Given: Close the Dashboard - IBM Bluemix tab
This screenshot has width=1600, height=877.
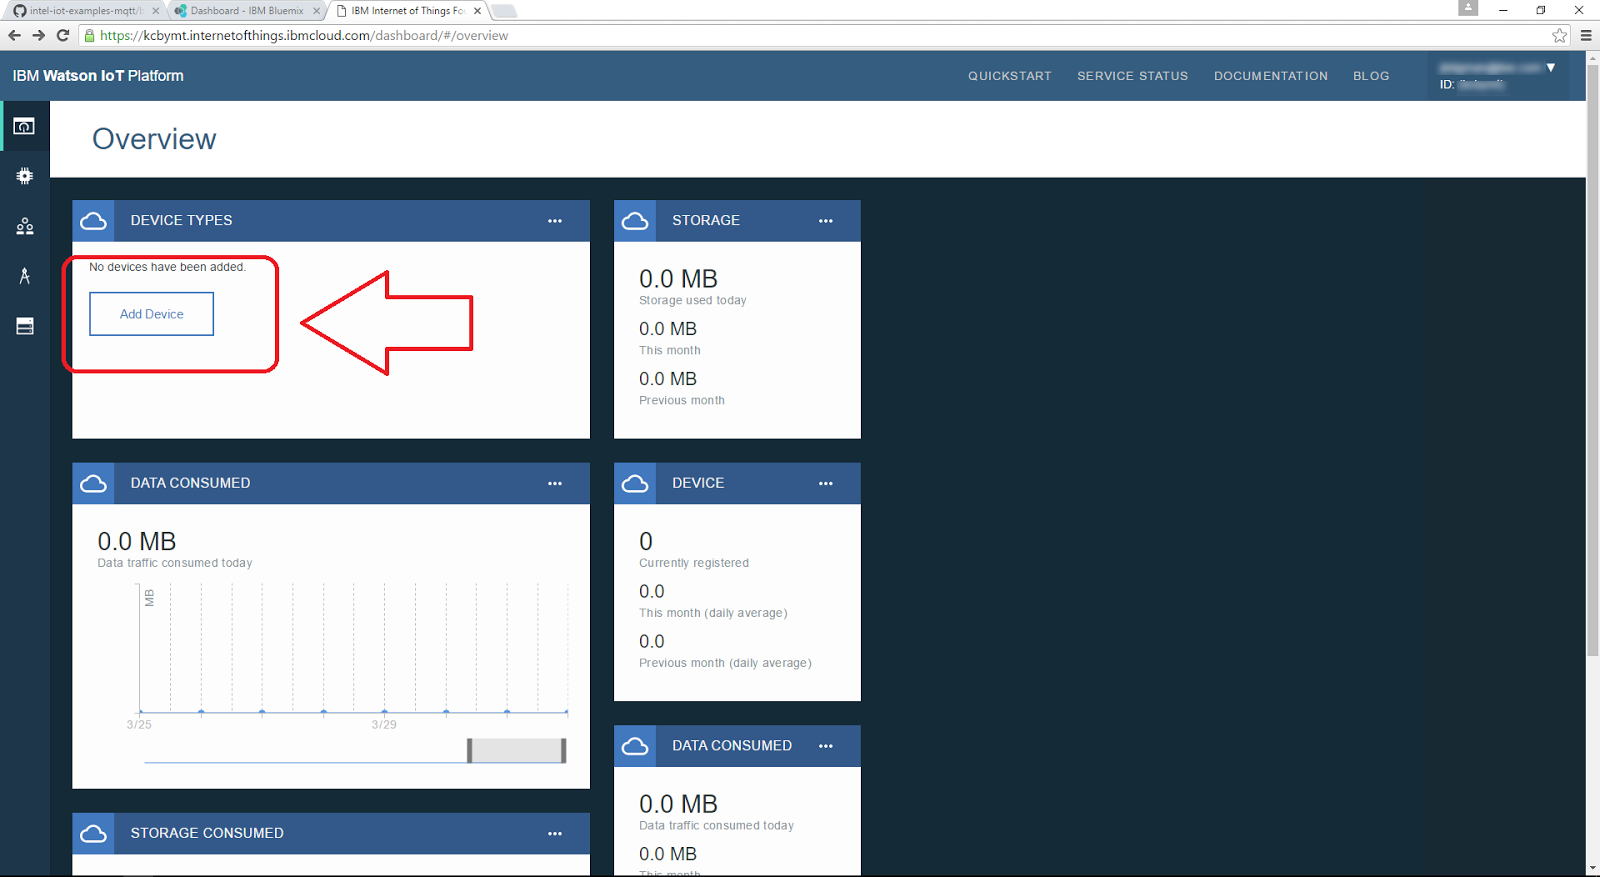Looking at the screenshot, I should point(316,11).
